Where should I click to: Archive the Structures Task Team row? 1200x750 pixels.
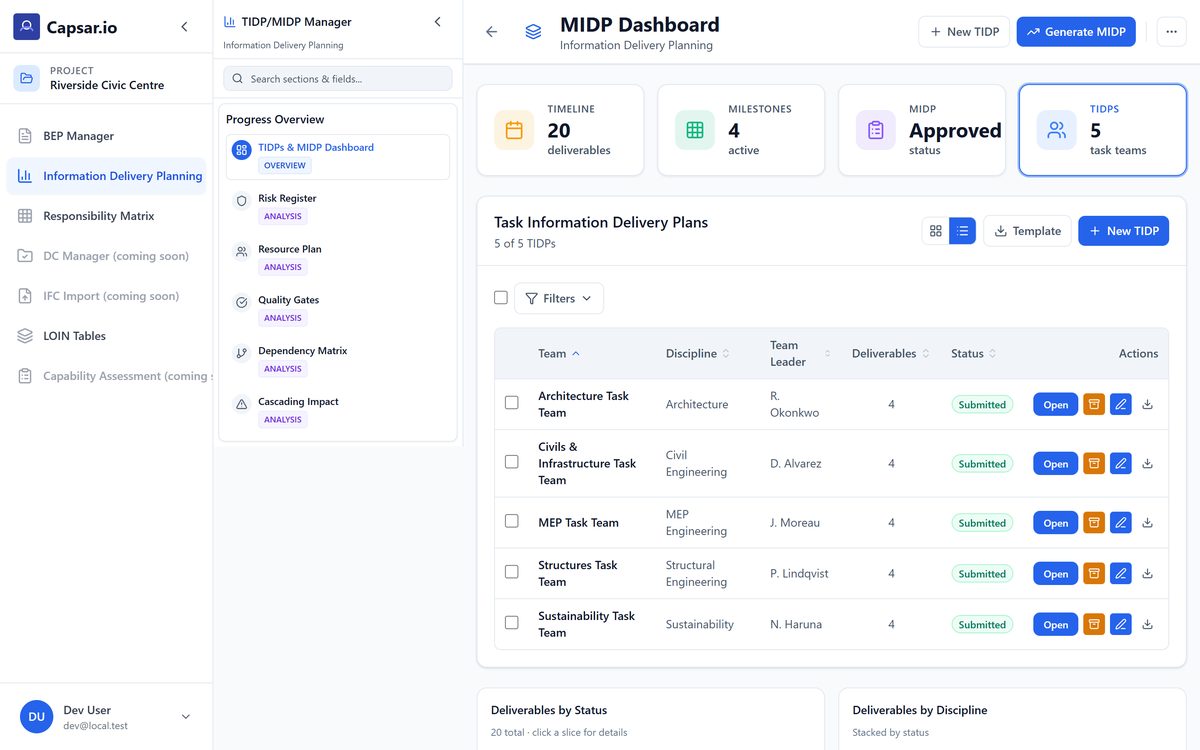coord(1094,573)
